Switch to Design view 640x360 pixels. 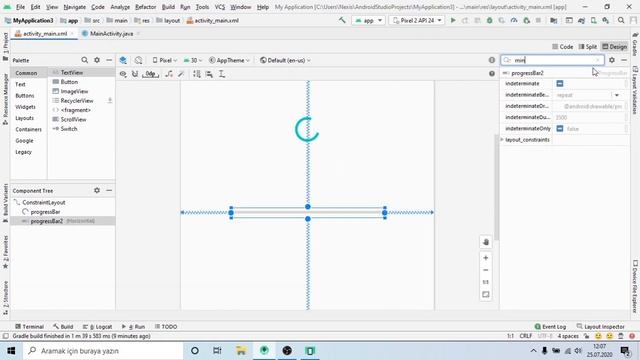click(614, 47)
